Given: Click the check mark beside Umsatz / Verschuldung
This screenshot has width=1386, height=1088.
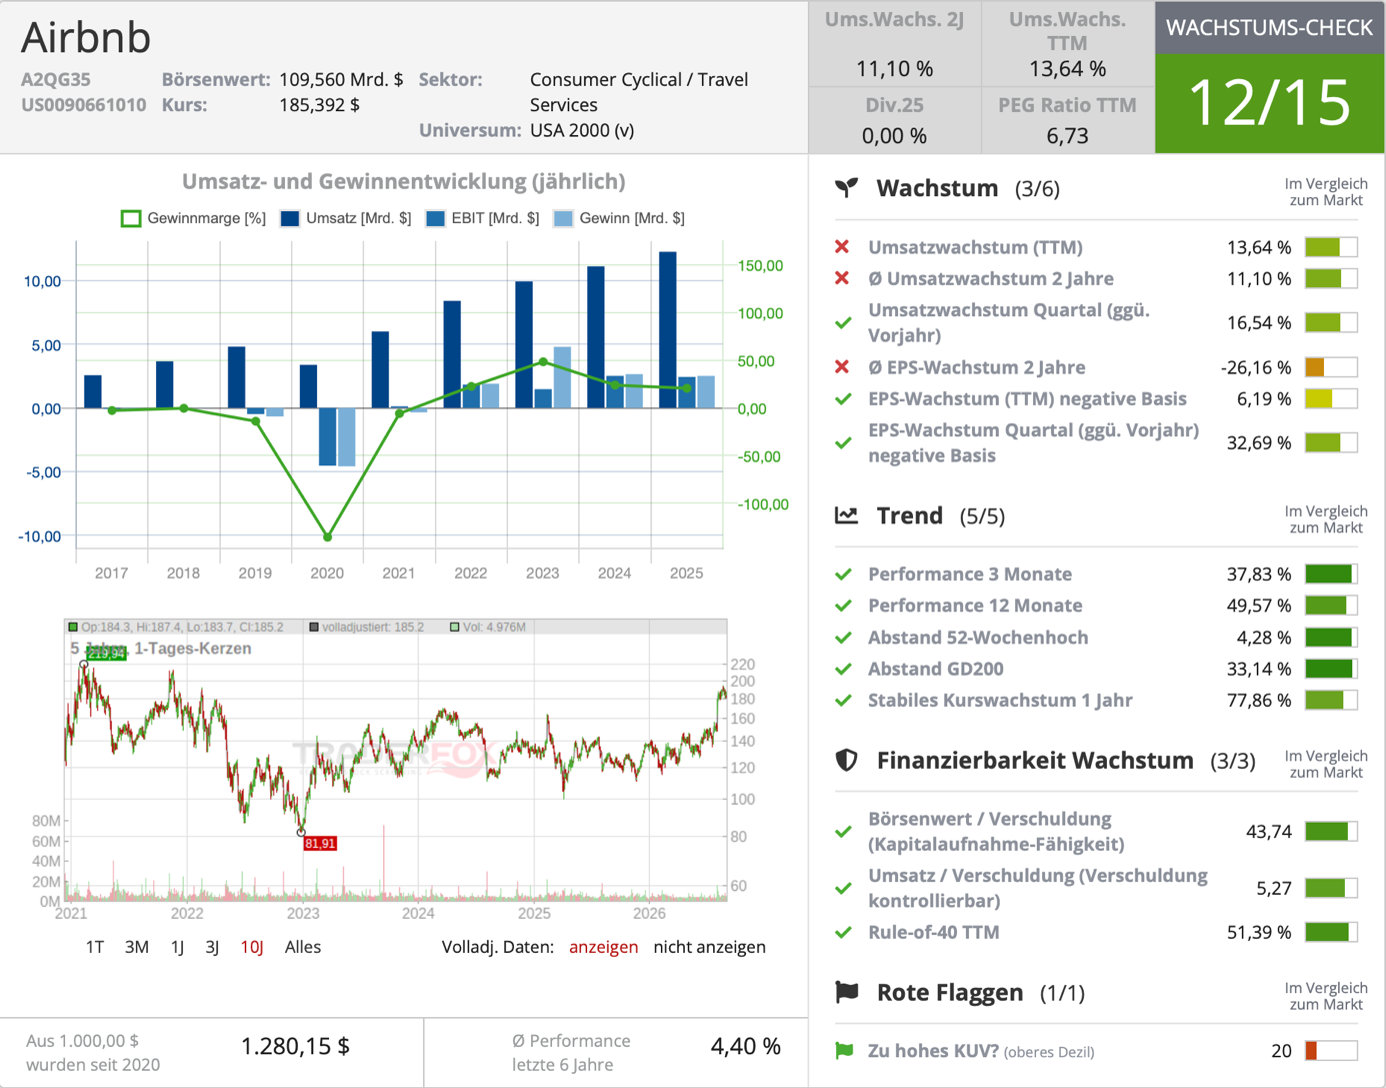Looking at the screenshot, I should tap(843, 888).
